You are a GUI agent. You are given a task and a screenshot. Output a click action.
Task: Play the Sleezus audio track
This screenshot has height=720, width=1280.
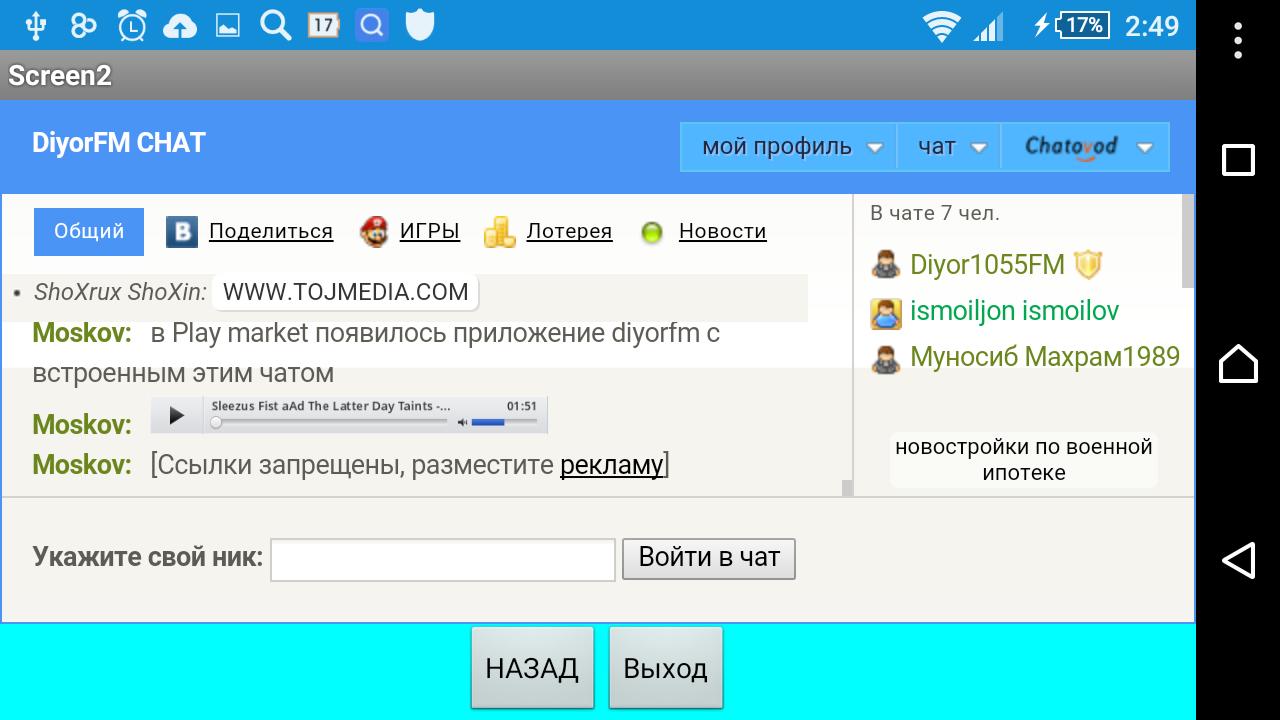[x=177, y=415]
